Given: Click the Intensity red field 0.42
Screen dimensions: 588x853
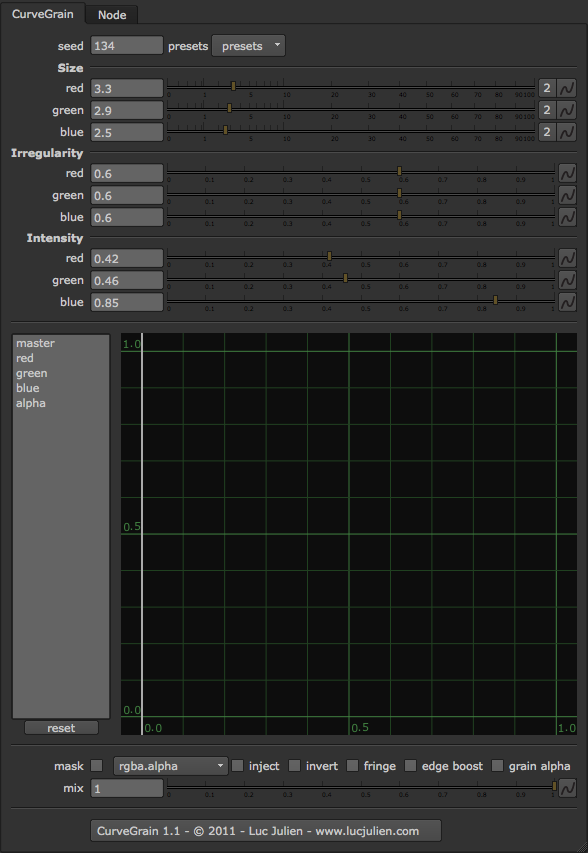Looking at the screenshot, I should coord(127,258).
